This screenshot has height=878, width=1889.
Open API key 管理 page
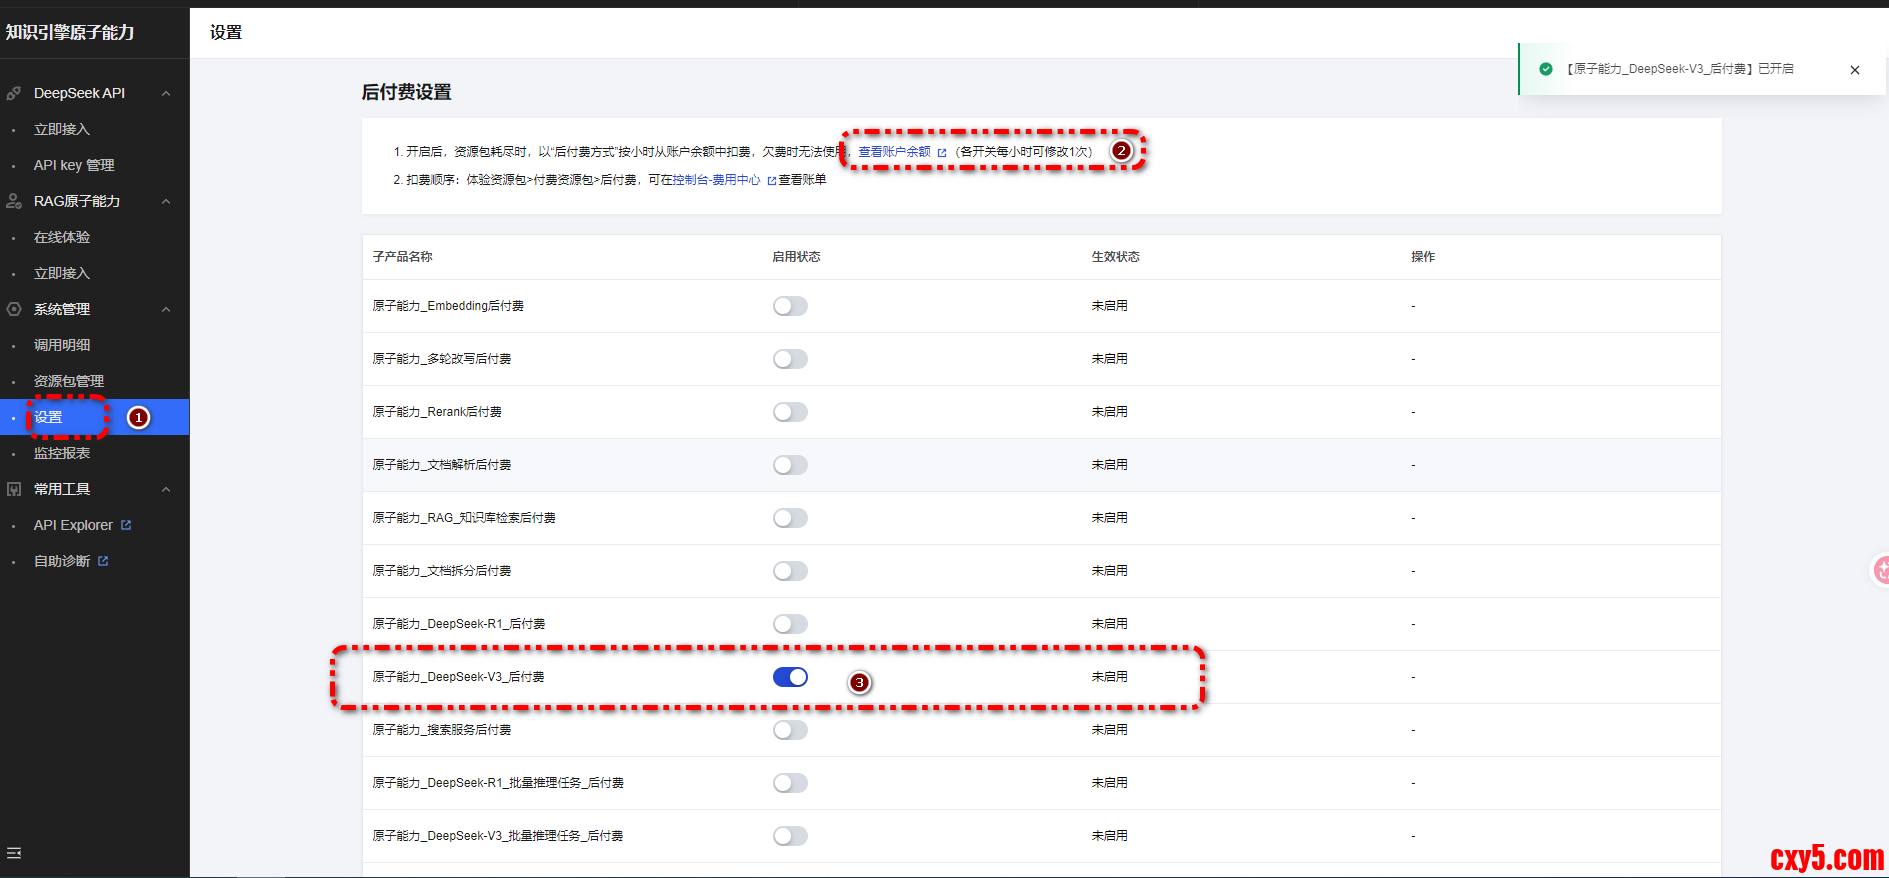tap(74, 165)
